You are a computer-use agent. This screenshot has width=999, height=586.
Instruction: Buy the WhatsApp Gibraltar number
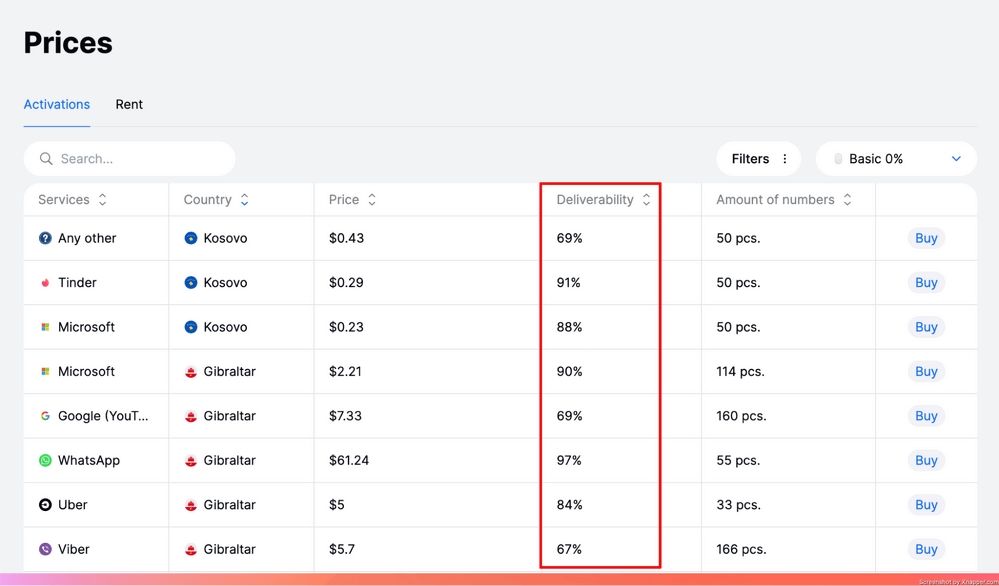click(x=926, y=461)
